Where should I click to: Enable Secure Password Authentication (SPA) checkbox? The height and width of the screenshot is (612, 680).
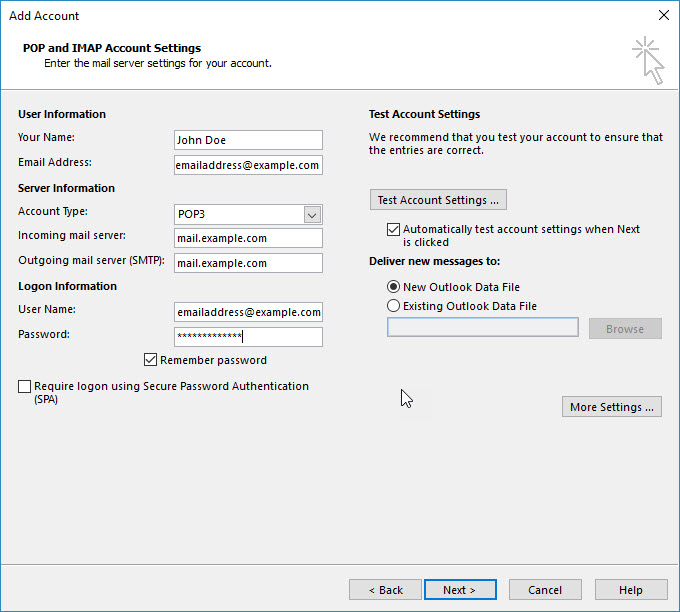click(x=24, y=386)
